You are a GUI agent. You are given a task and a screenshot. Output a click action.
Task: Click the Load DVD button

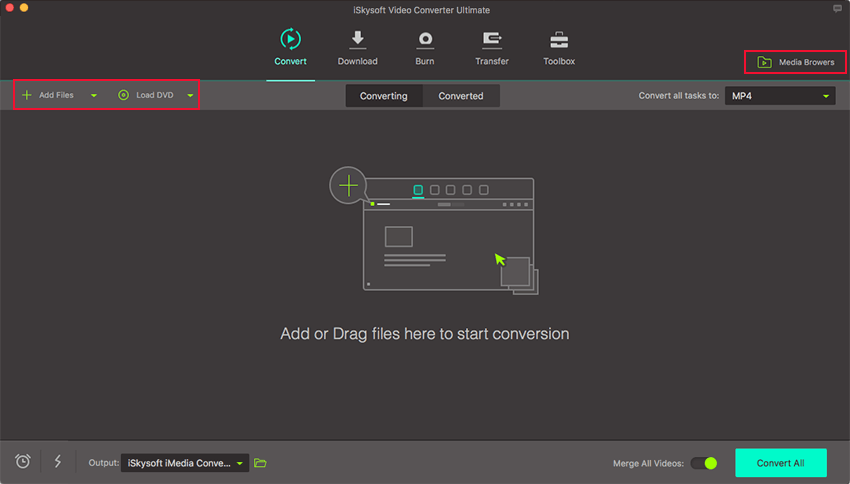click(x=146, y=96)
